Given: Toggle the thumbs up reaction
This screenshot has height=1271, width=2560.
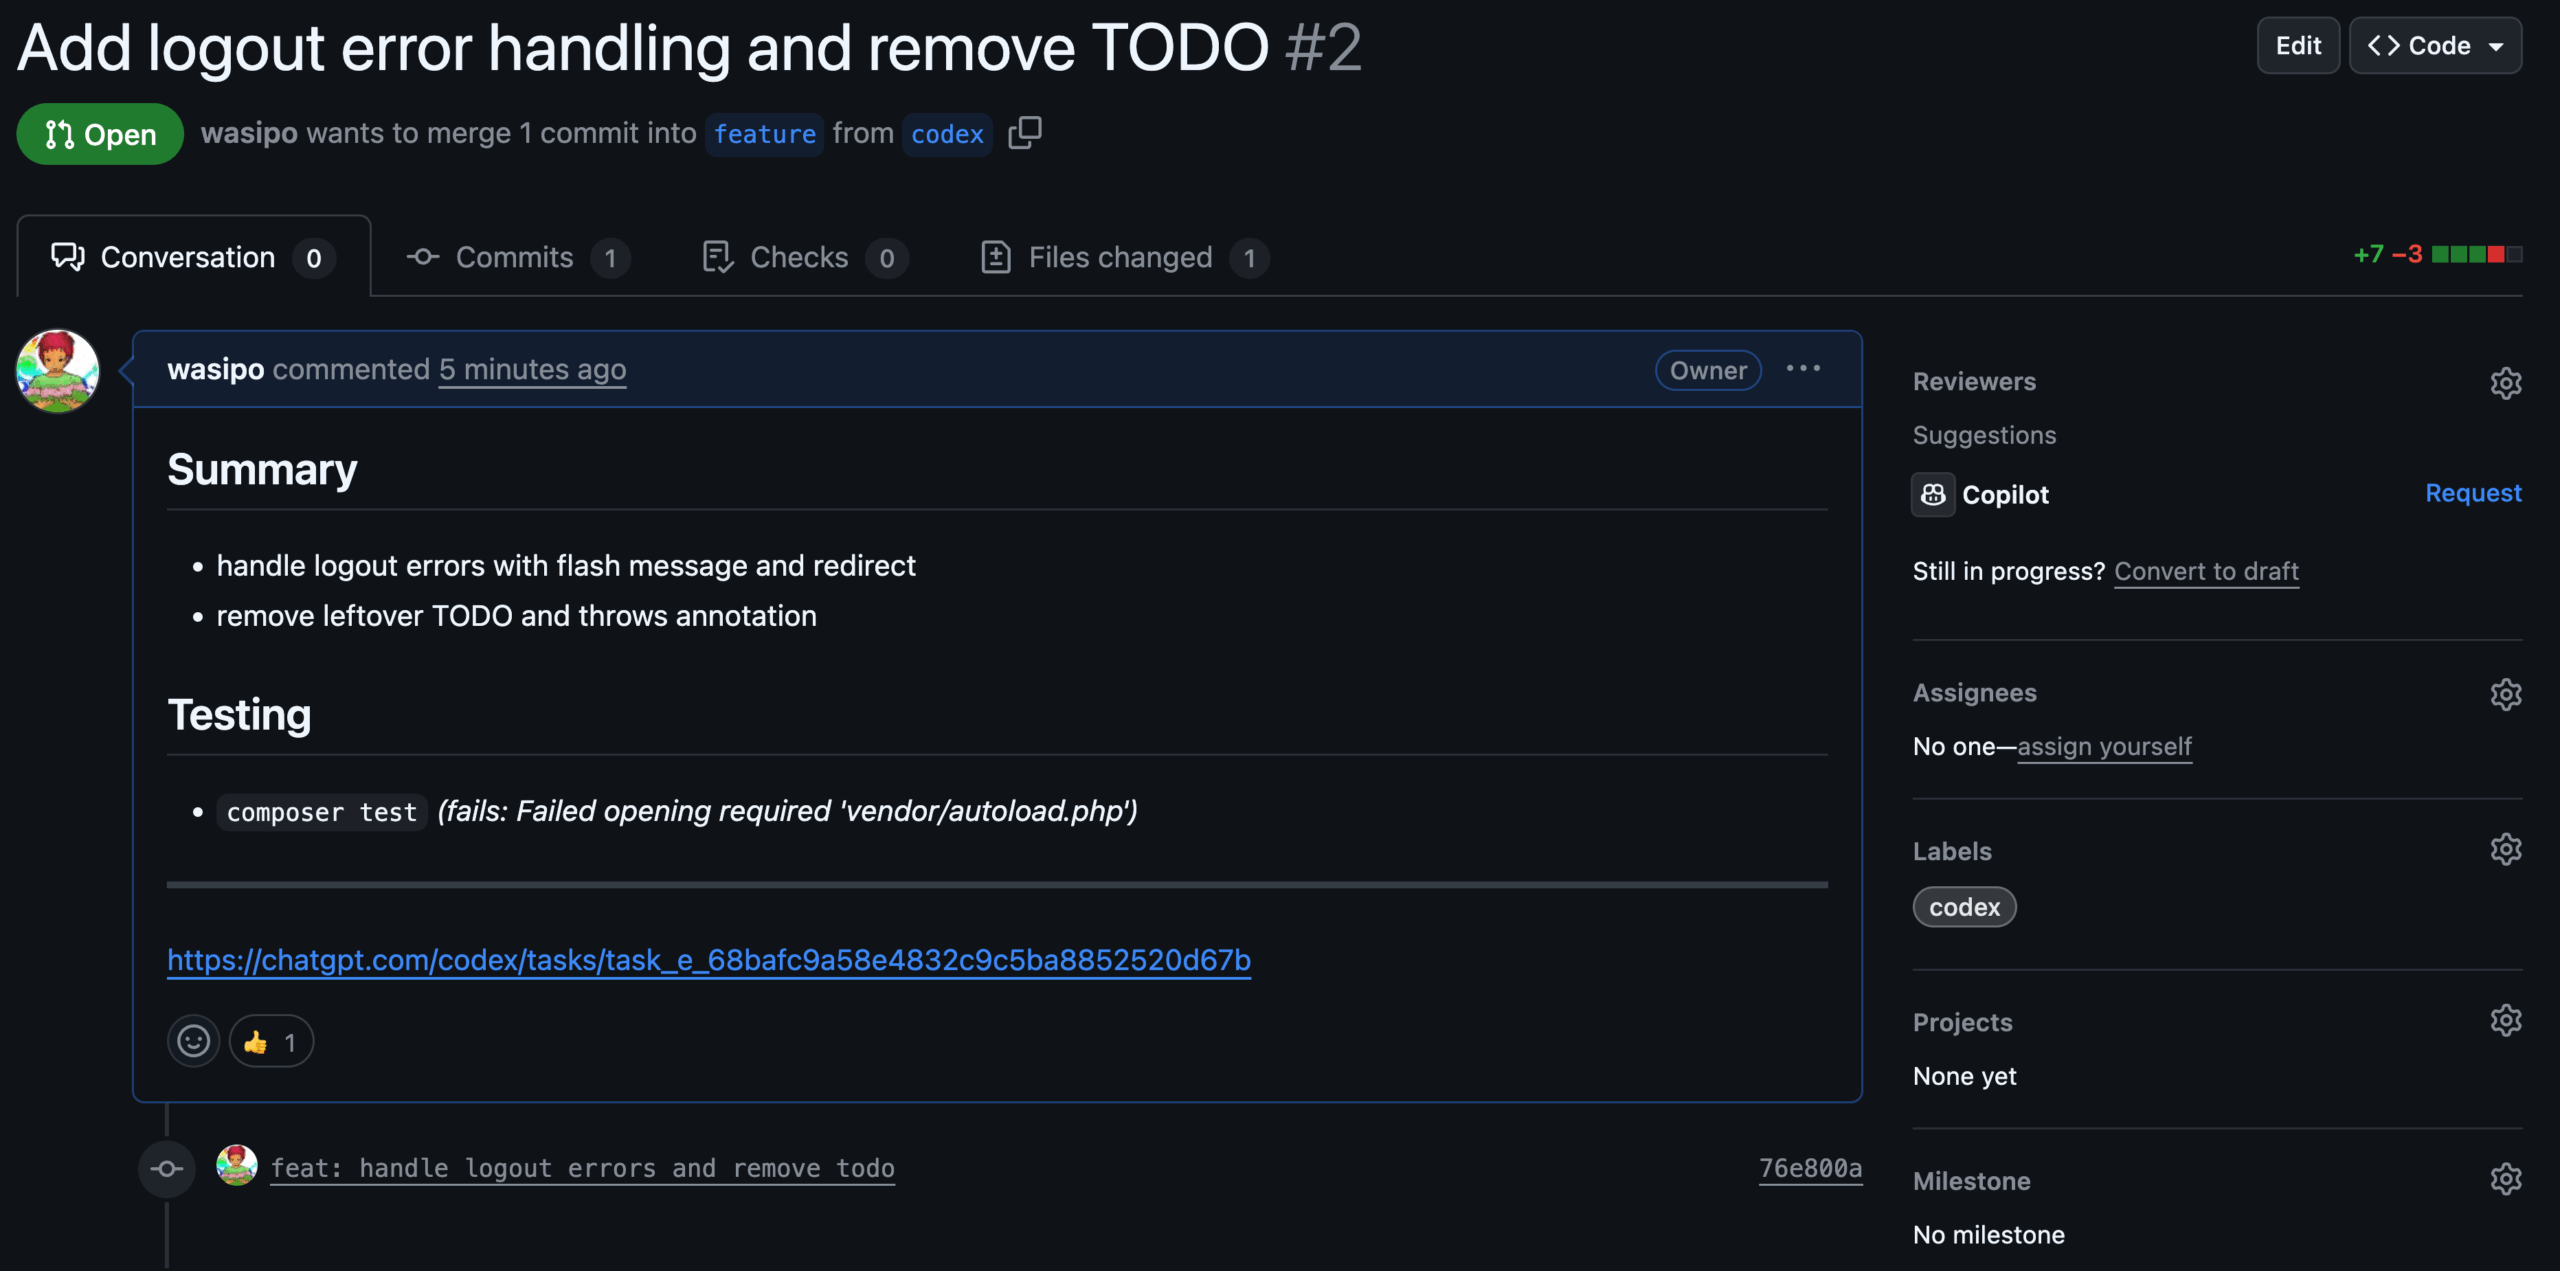Looking at the screenshot, I should pos(271,1042).
